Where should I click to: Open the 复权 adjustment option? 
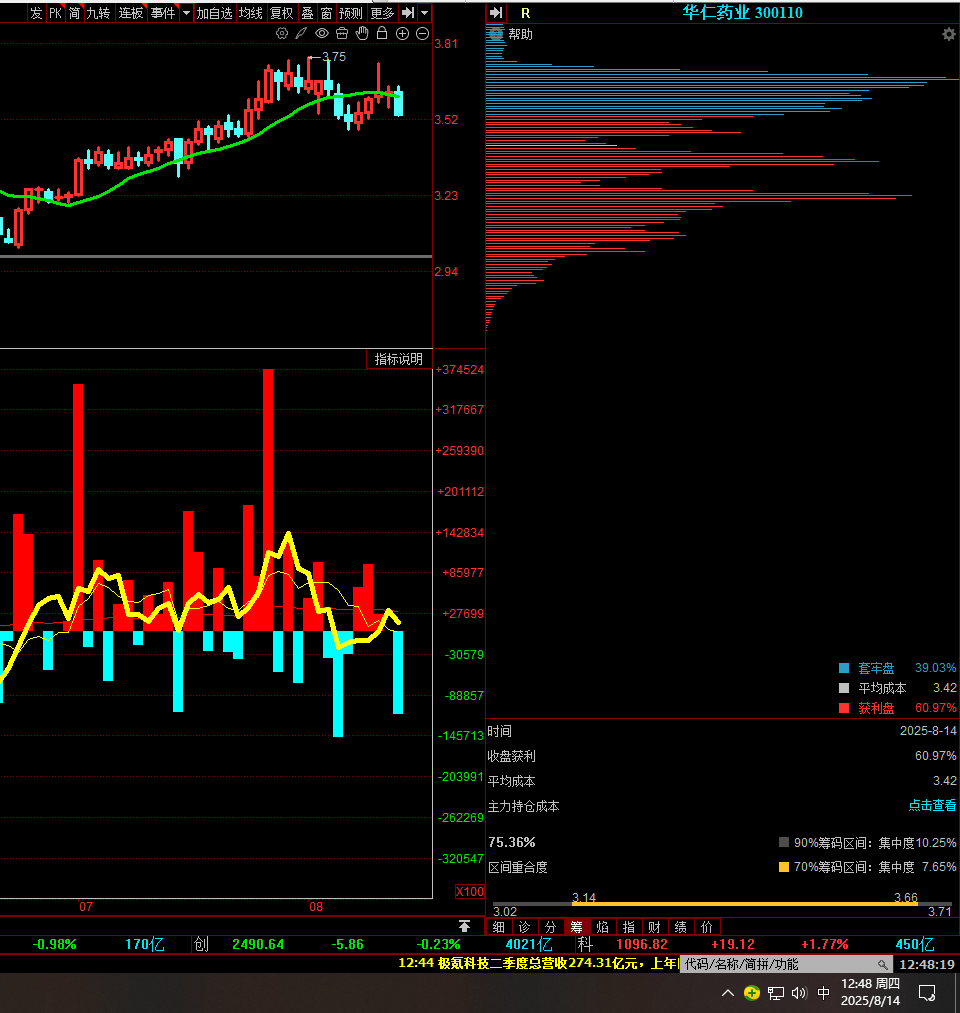click(282, 13)
